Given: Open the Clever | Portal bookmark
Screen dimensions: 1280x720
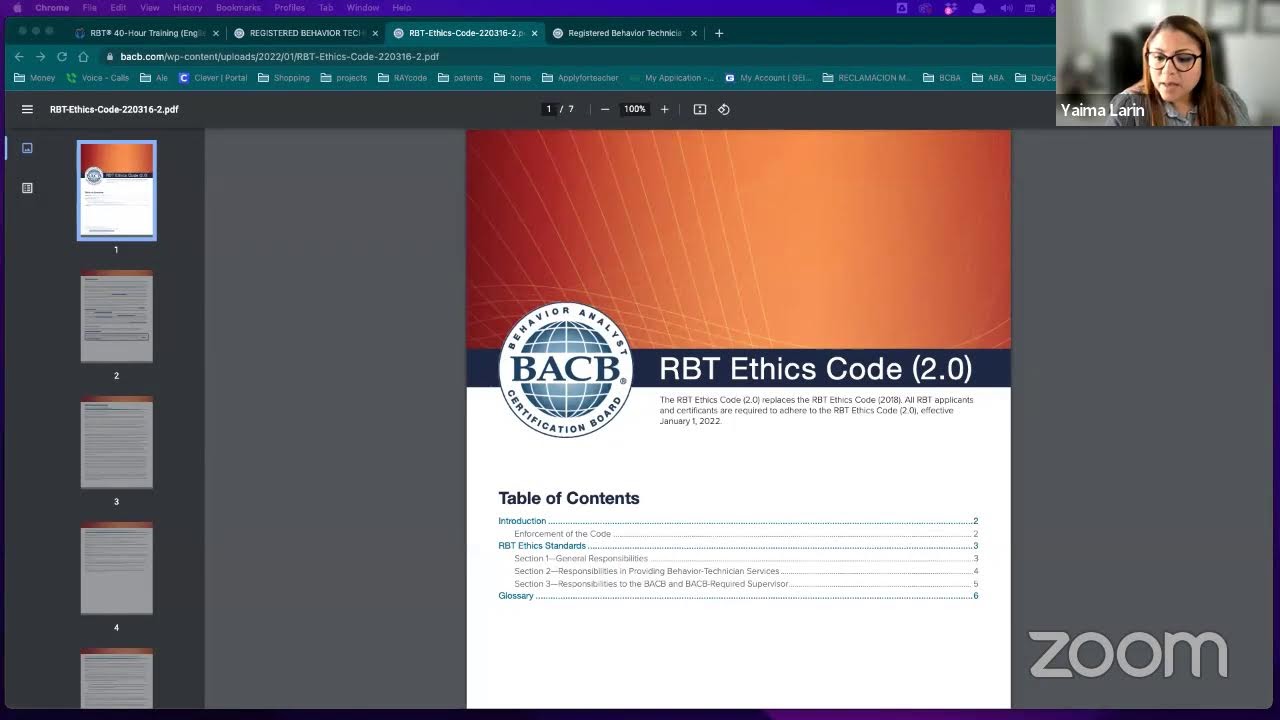Looking at the screenshot, I should point(213,78).
